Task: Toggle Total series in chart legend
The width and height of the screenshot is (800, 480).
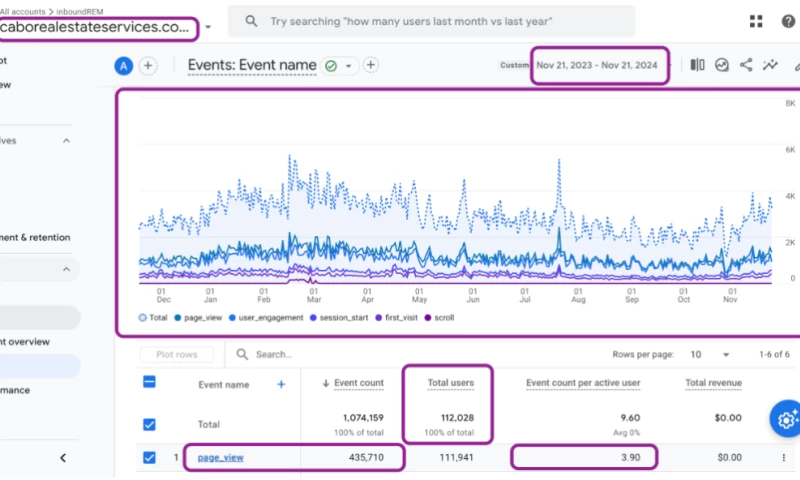Action: coord(153,318)
